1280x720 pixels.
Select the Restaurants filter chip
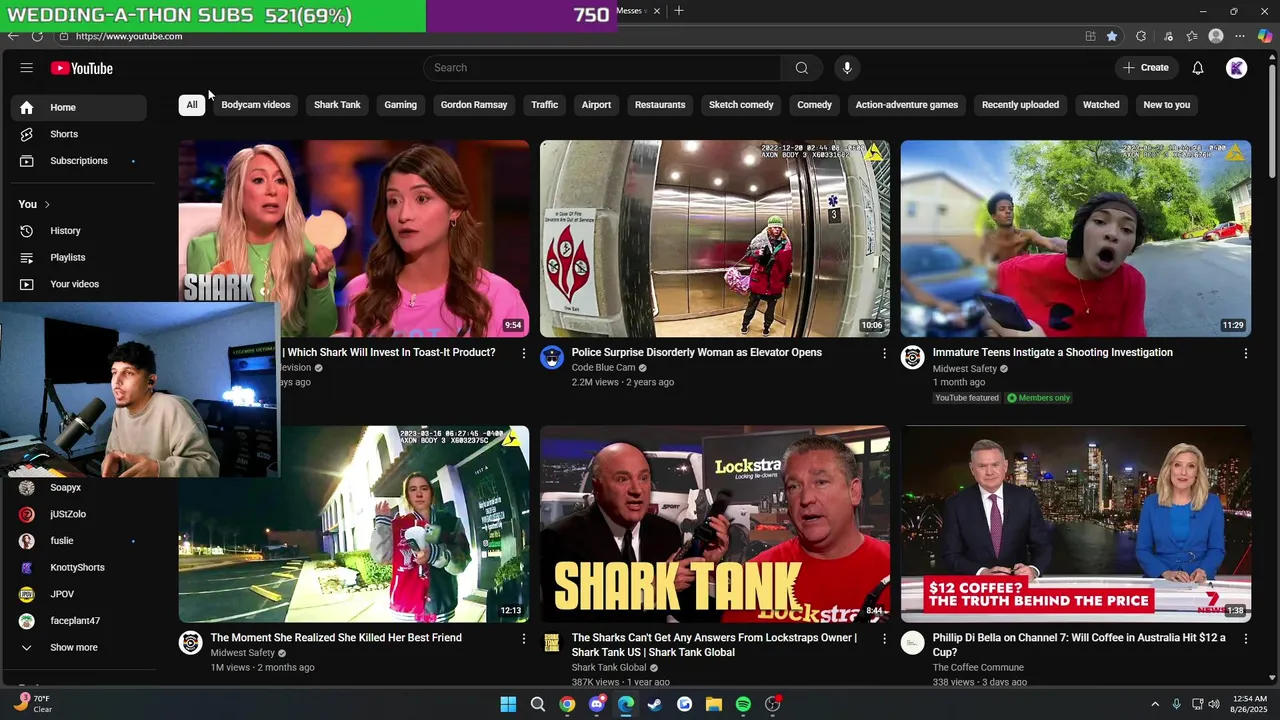coord(660,105)
